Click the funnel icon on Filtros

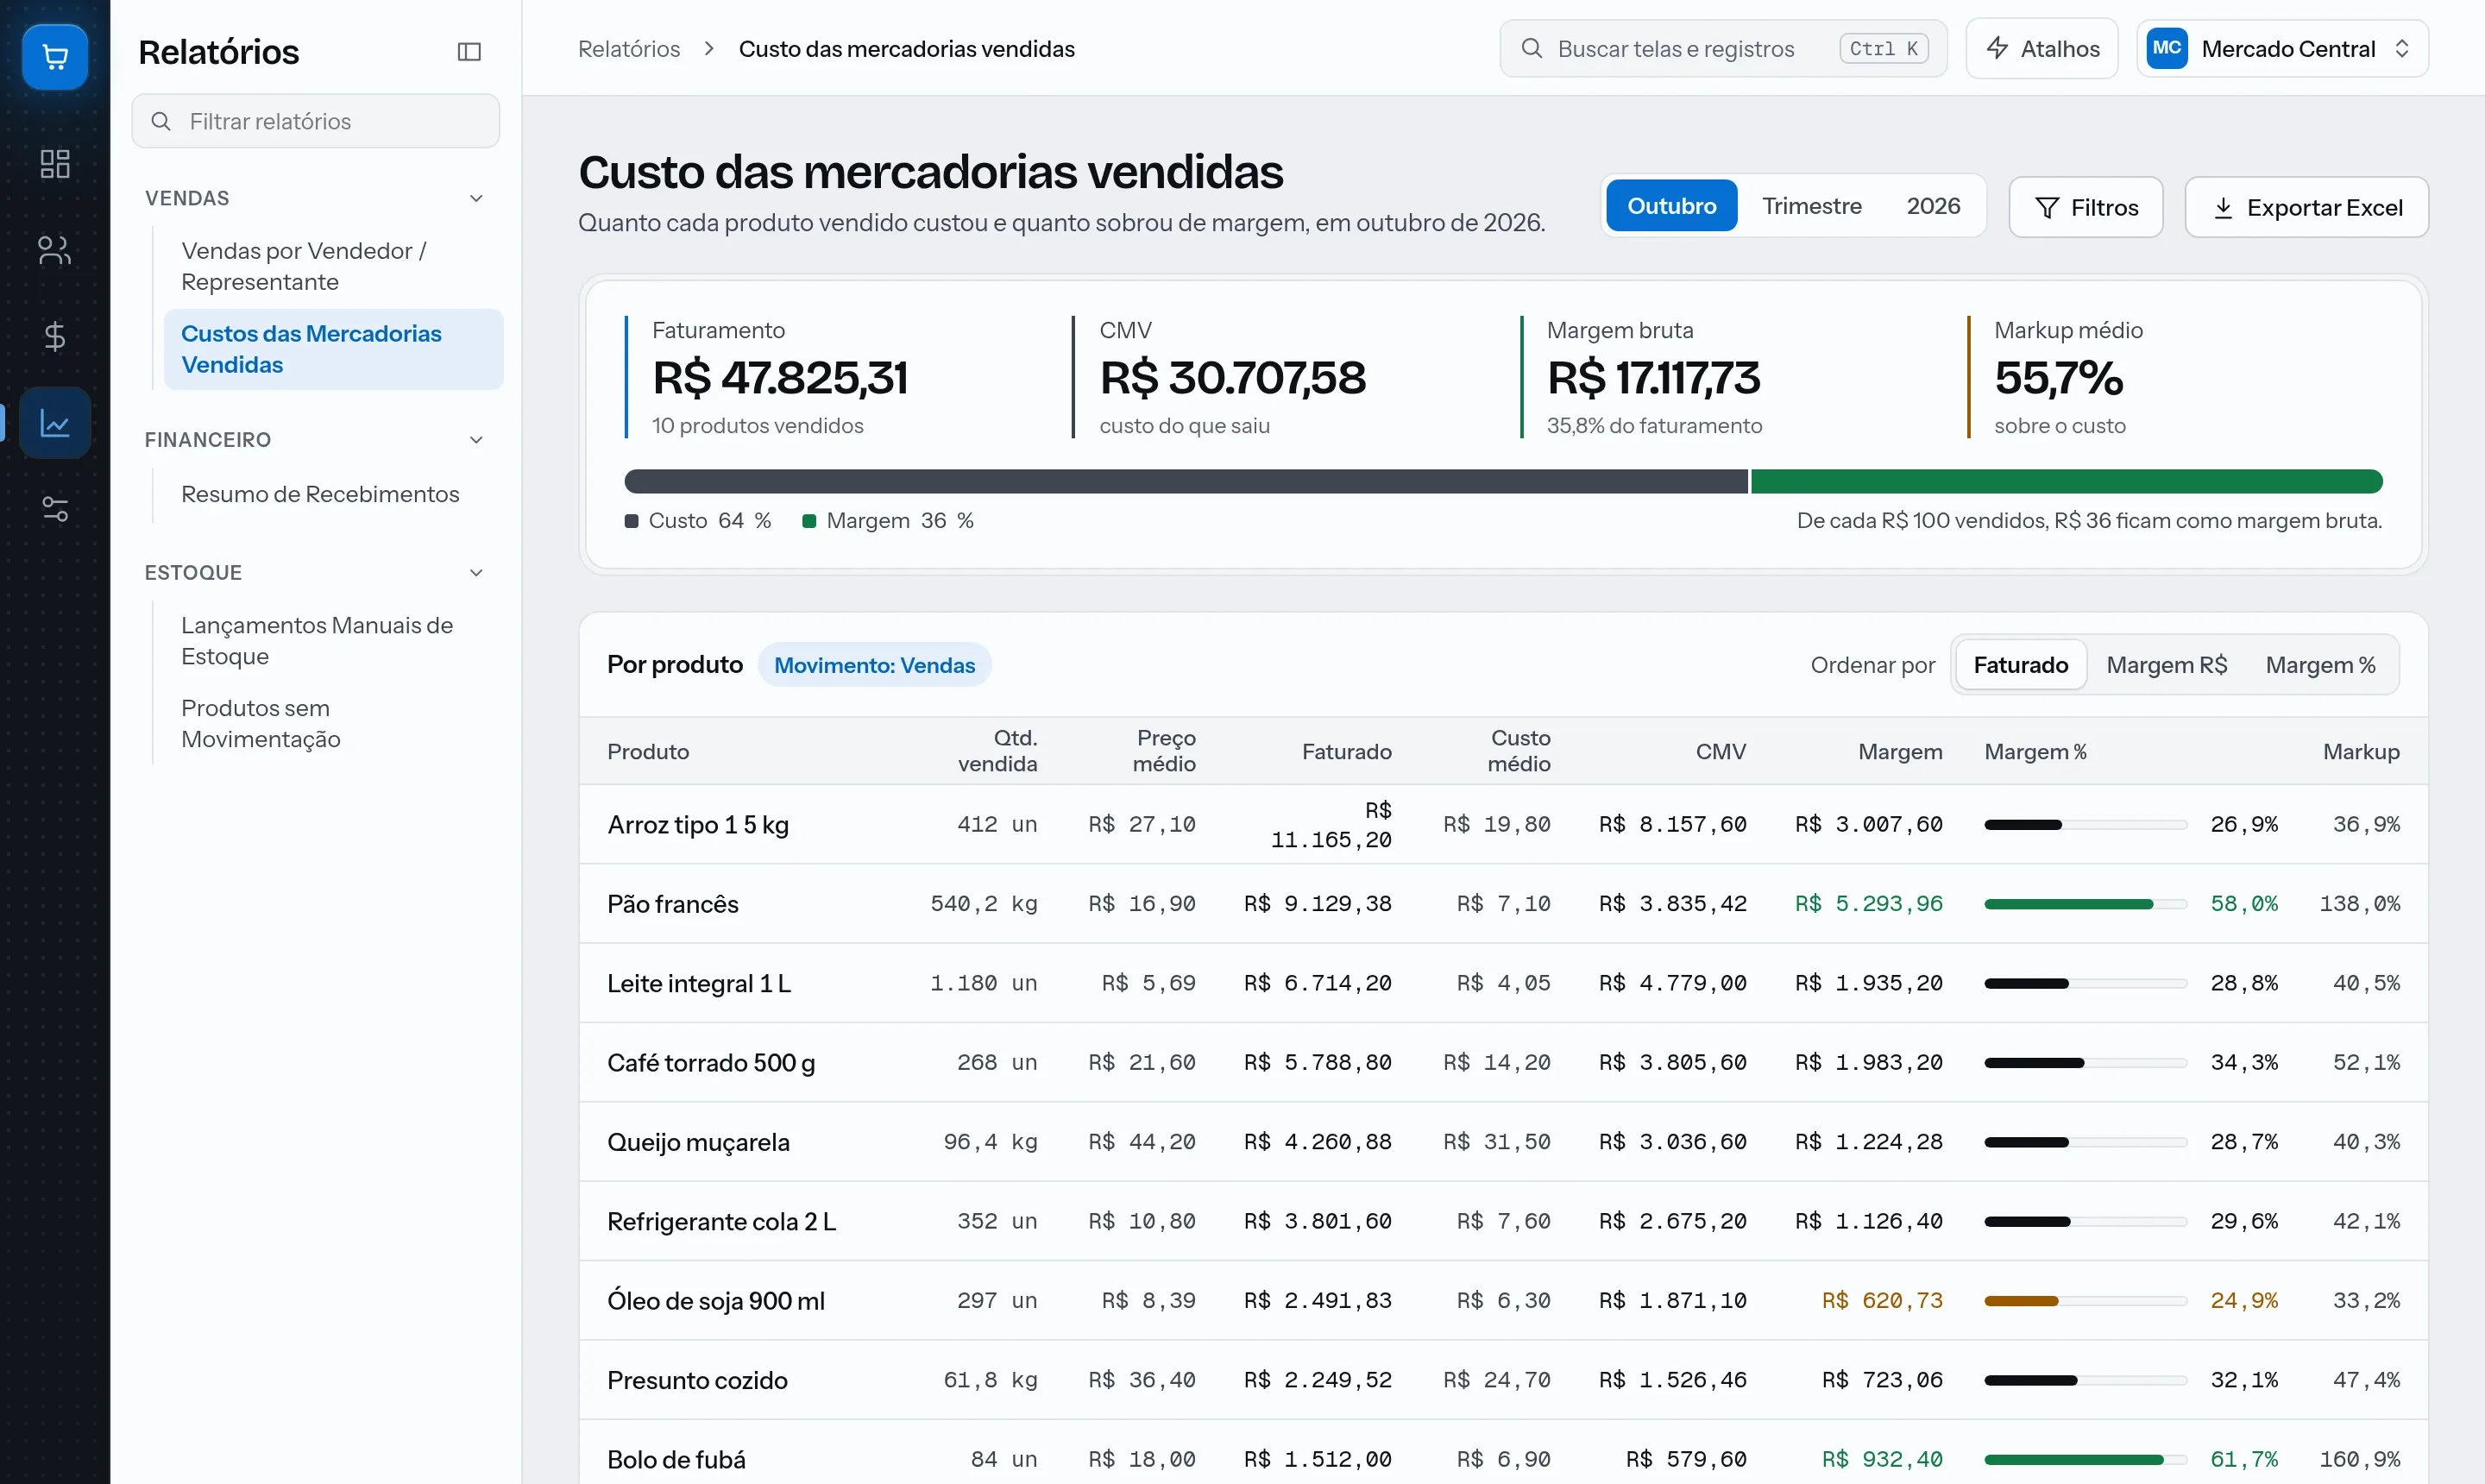2047,207
